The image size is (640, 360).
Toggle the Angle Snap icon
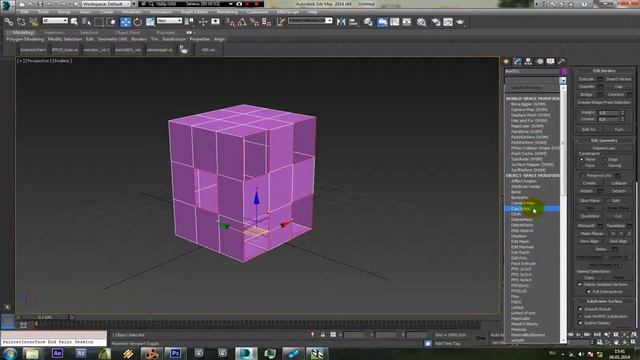[242, 22]
